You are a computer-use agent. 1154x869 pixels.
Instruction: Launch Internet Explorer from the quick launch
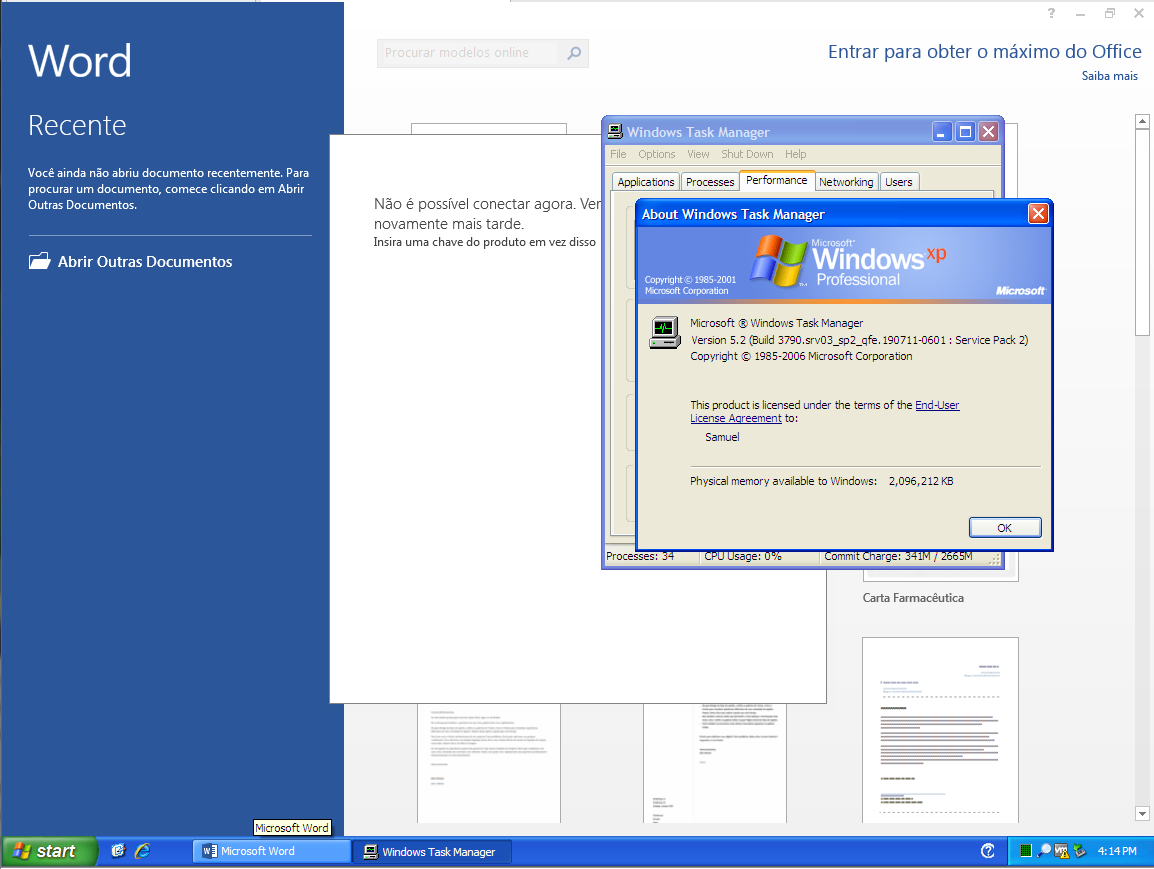(x=142, y=851)
